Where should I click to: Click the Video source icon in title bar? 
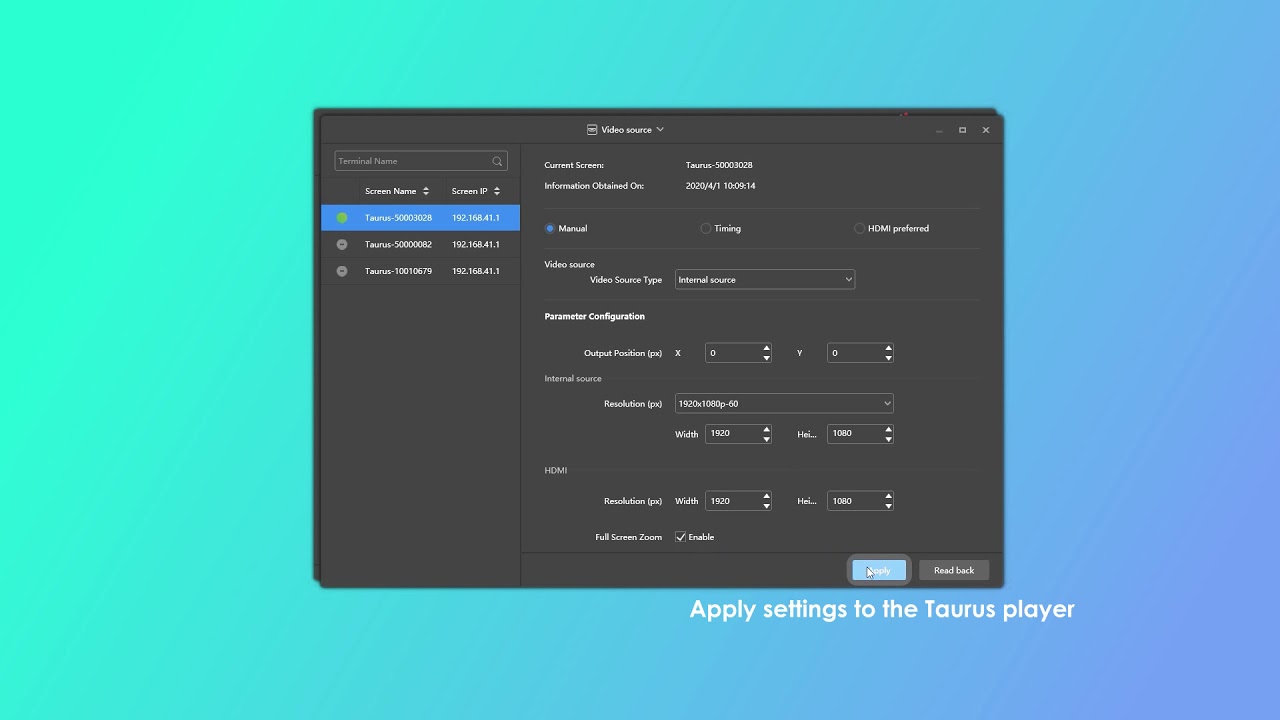(x=592, y=130)
